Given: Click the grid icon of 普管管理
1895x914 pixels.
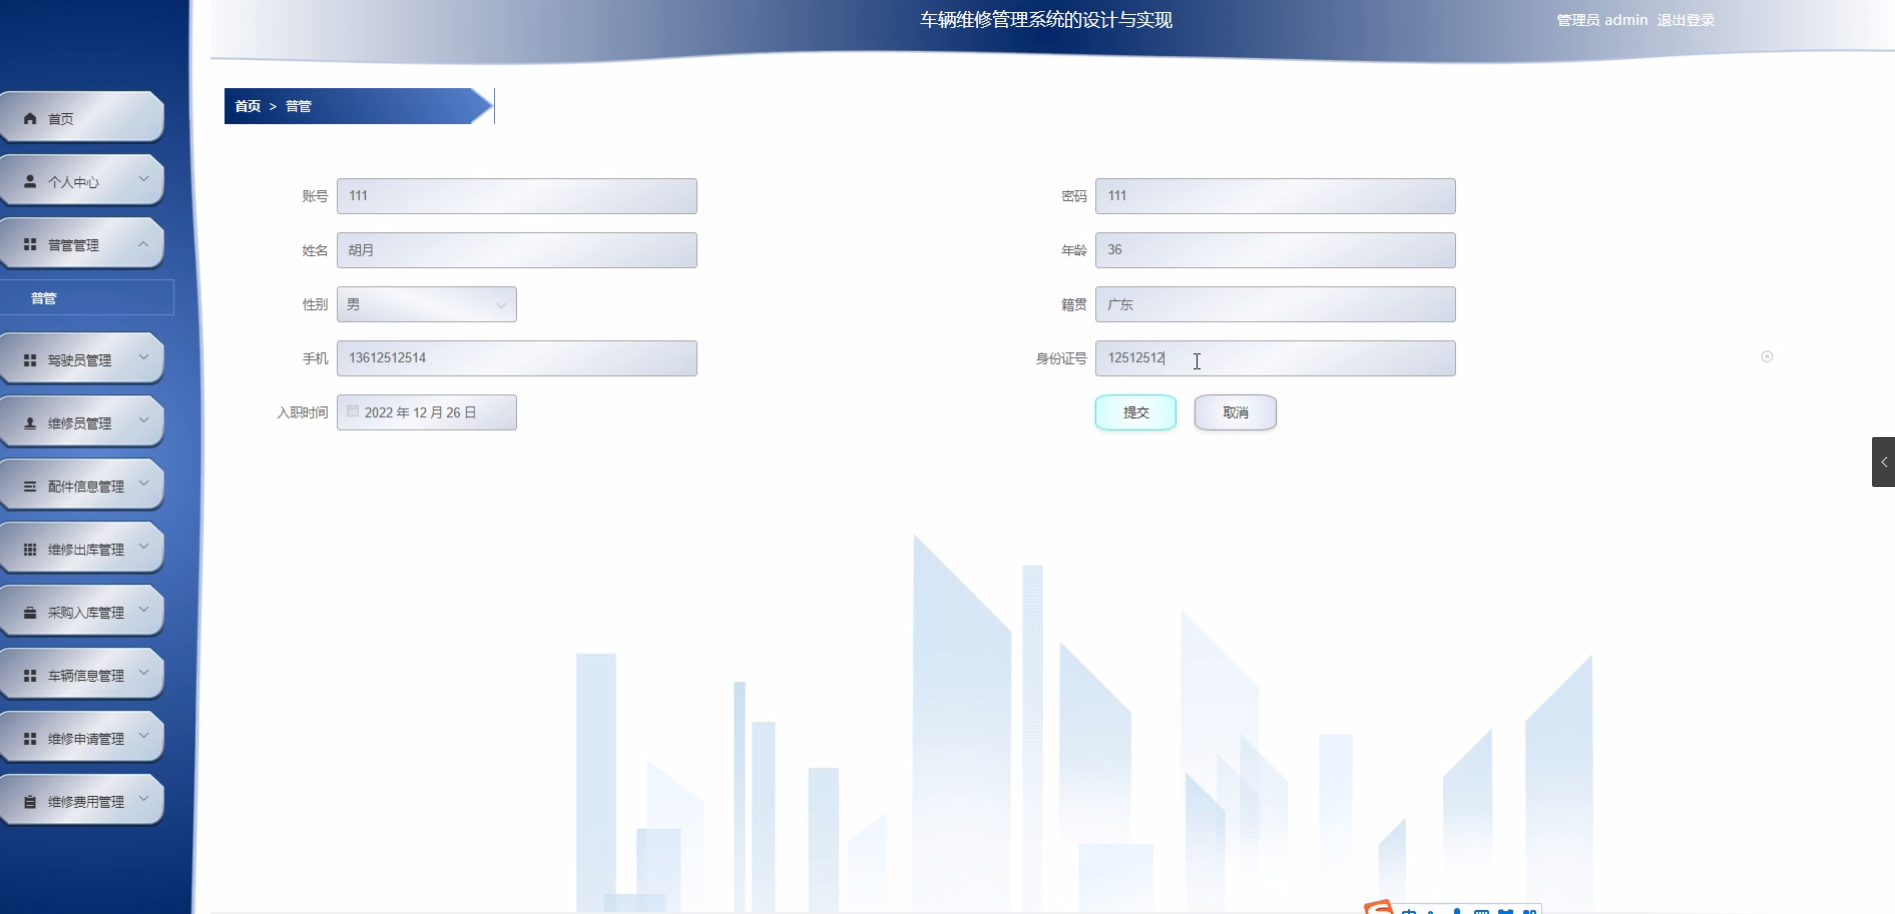Looking at the screenshot, I should 30,244.
